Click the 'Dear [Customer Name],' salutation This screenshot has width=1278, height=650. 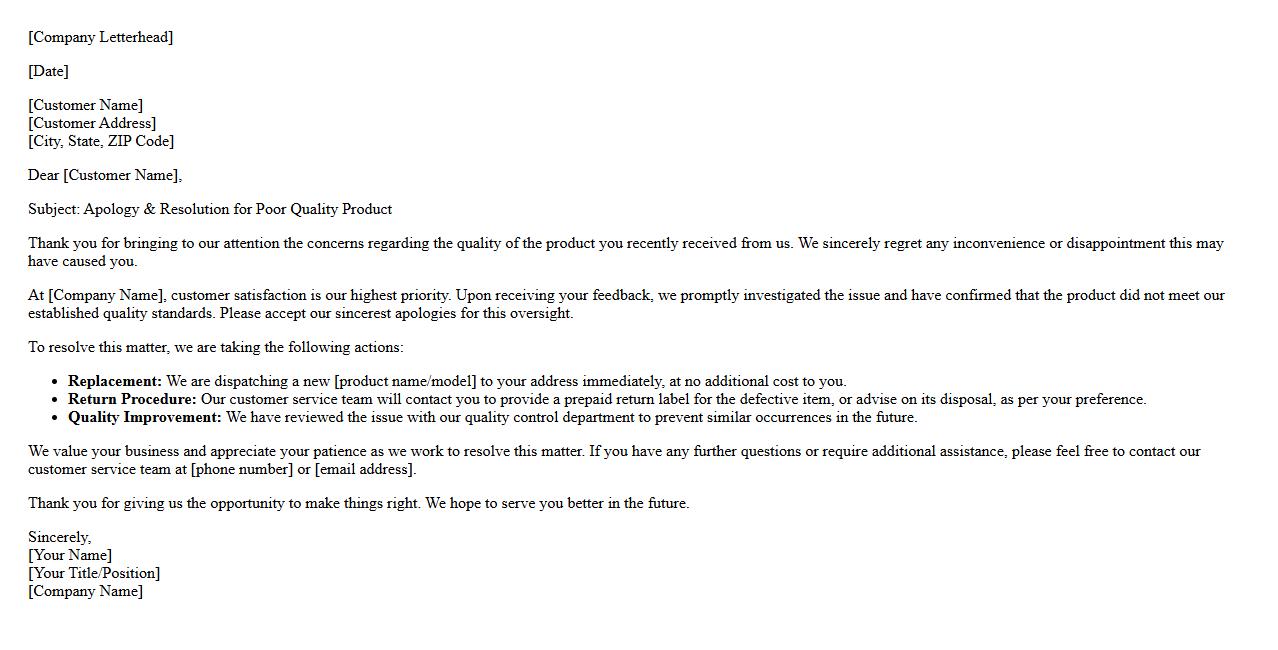(105, 175)
